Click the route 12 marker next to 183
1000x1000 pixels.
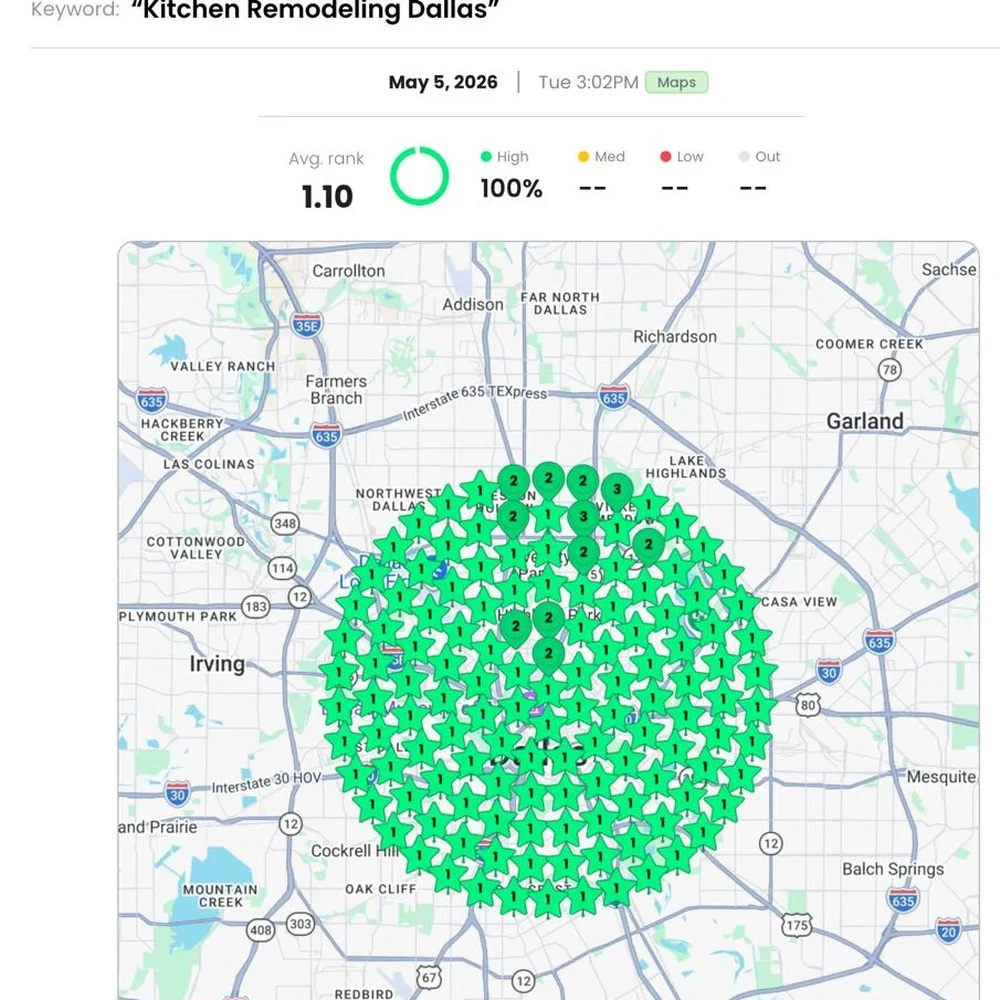click(300, 597)
